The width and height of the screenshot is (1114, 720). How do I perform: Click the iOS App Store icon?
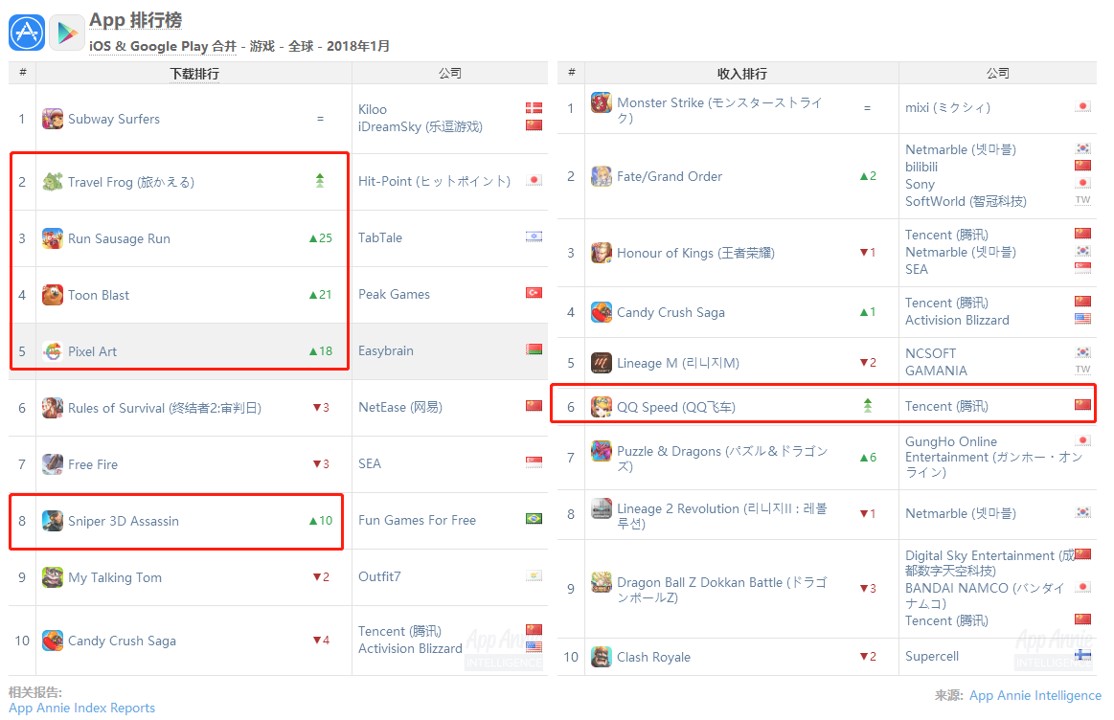[x=27, y=33]
